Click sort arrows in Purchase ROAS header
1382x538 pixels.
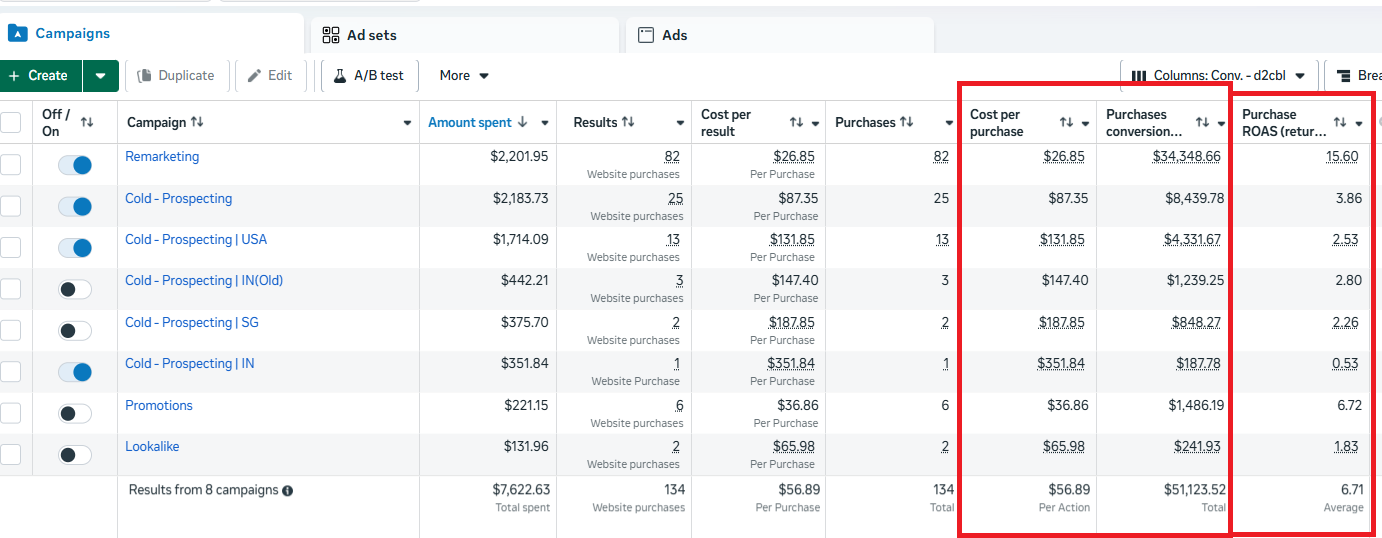click(1339, 123)
